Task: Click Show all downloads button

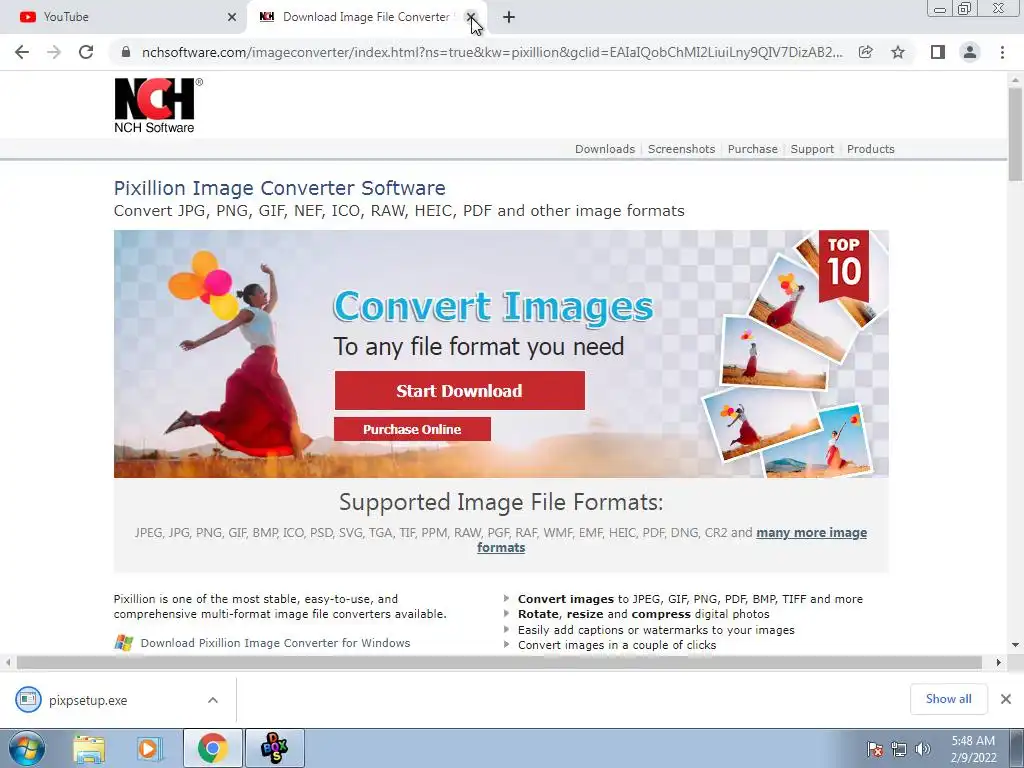Action: (948, 699)
